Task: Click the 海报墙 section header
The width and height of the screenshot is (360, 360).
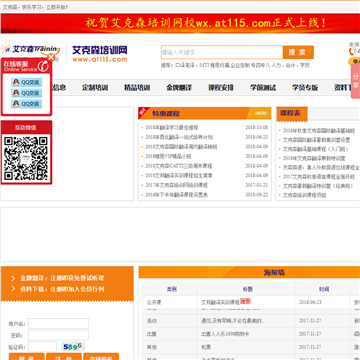Action: click(x=274, y=273)
